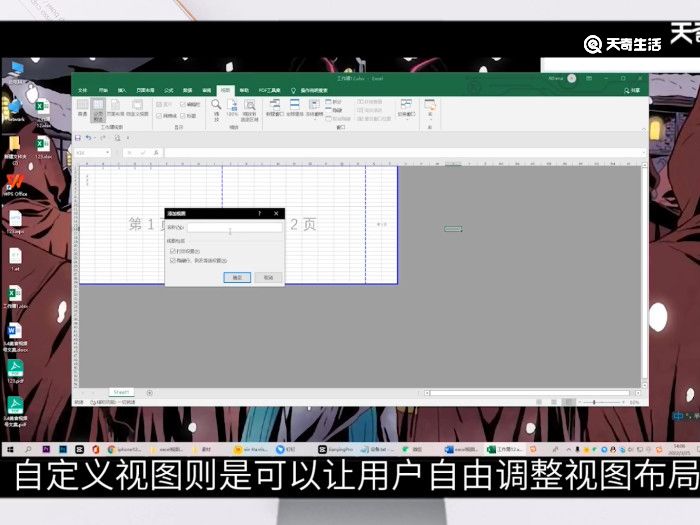Click the Normal view icon in the status bar
Screen dimensions: 700x525
point(539,402)
